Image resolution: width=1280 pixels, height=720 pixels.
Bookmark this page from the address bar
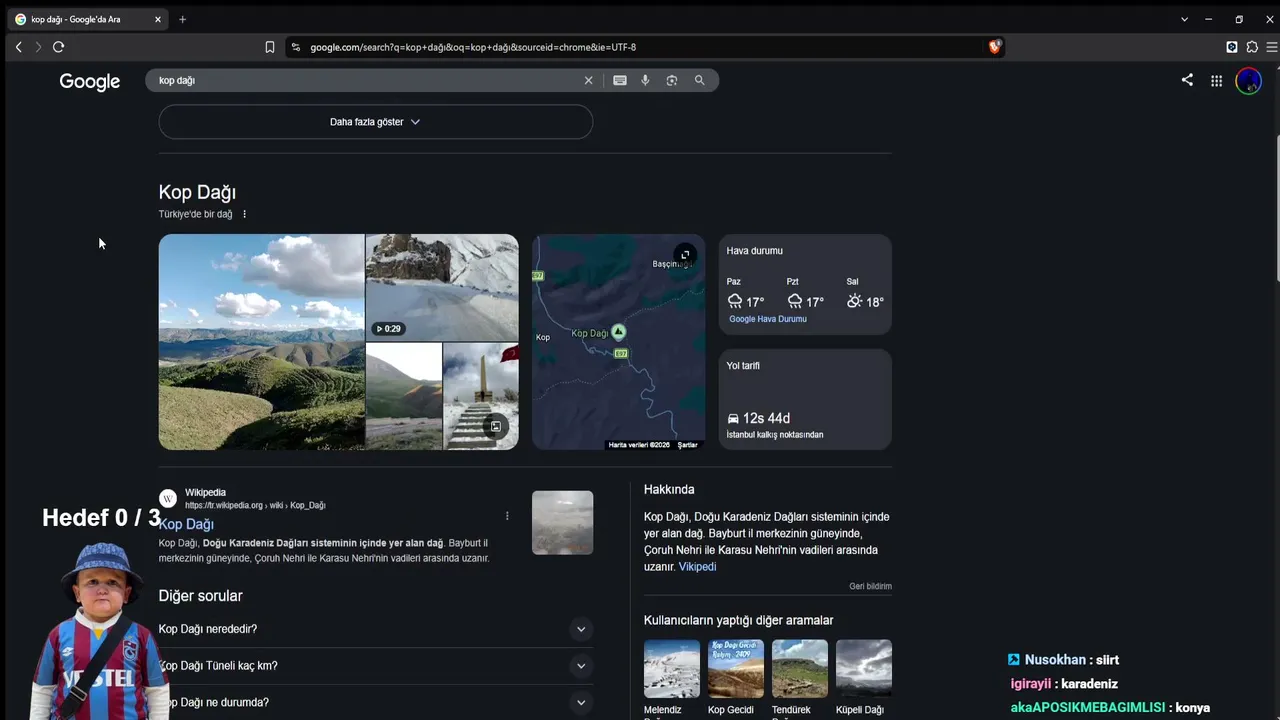point(269,47)
